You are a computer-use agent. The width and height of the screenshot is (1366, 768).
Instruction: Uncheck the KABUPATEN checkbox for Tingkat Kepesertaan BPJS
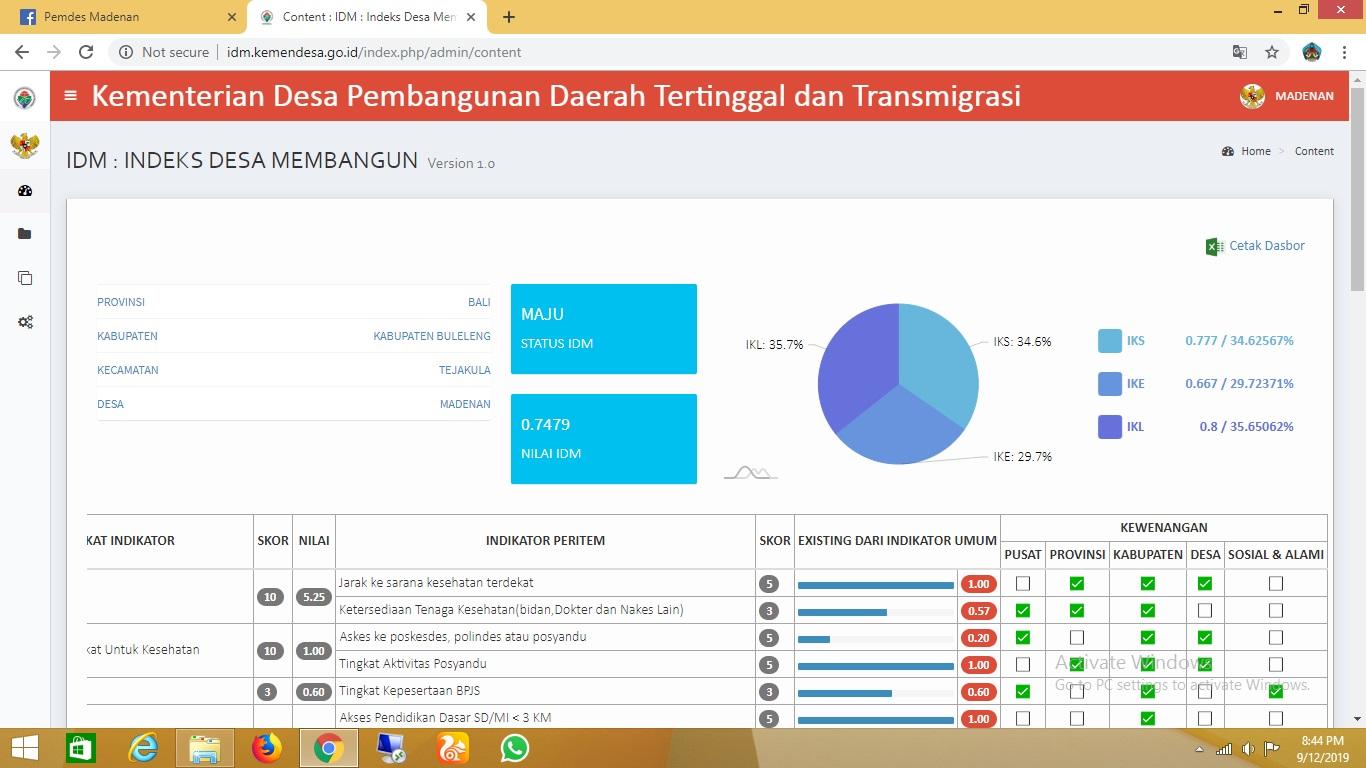pos(1148,690)
